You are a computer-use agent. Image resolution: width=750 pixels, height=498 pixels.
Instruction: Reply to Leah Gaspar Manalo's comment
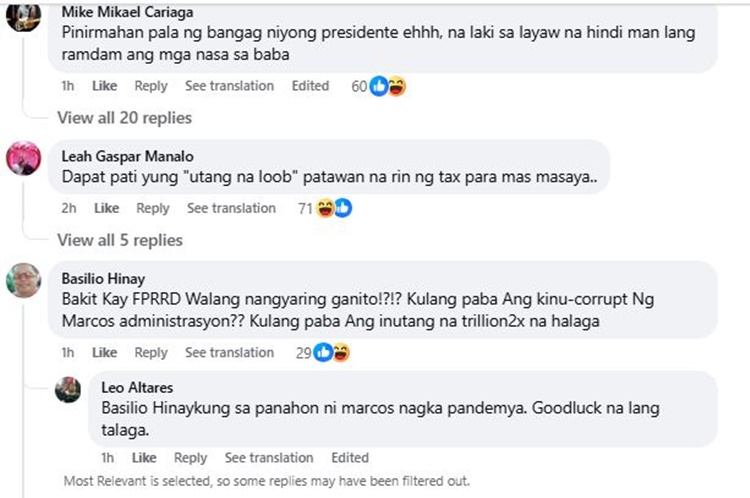153,208
